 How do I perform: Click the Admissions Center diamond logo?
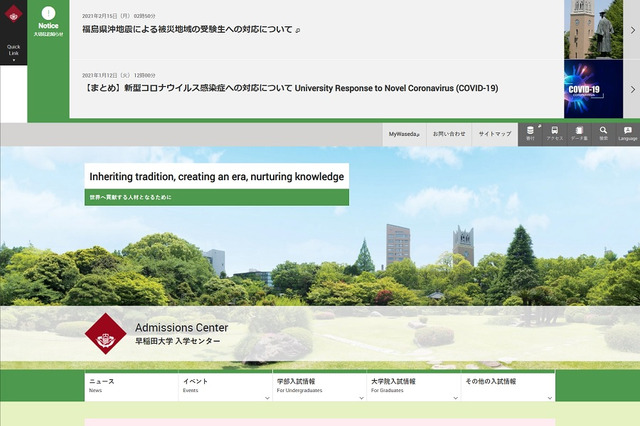[x=106, y=334]
